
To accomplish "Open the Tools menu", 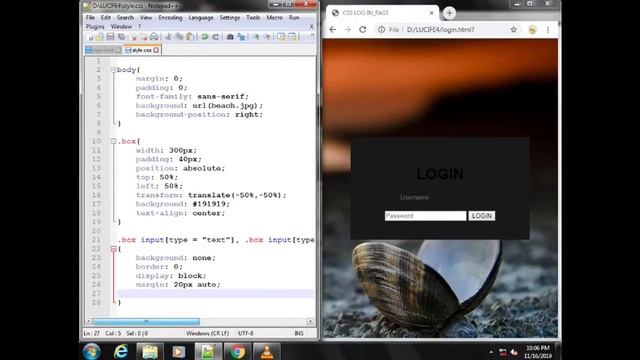I will [253, 18].
